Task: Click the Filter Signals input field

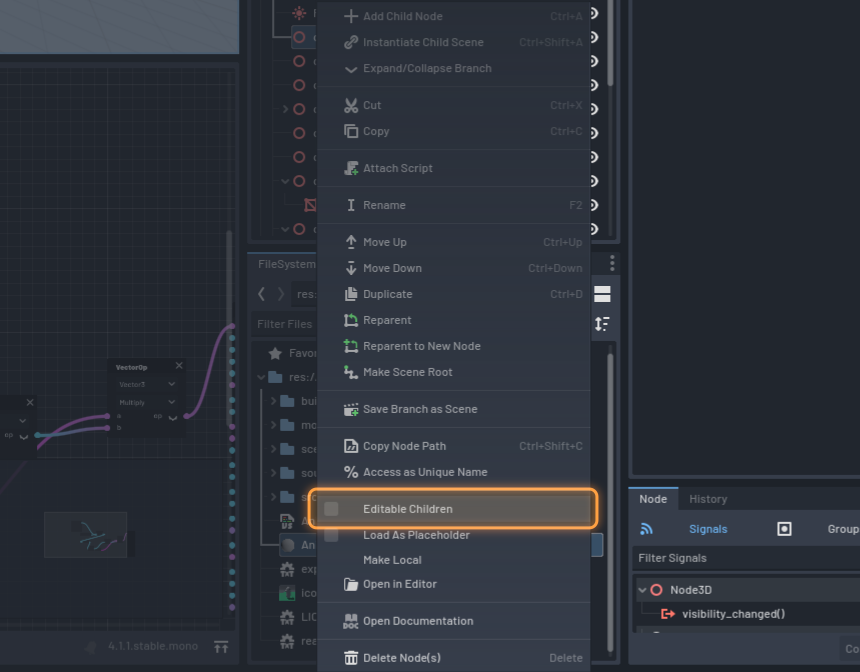Action: tap(745, 558)
